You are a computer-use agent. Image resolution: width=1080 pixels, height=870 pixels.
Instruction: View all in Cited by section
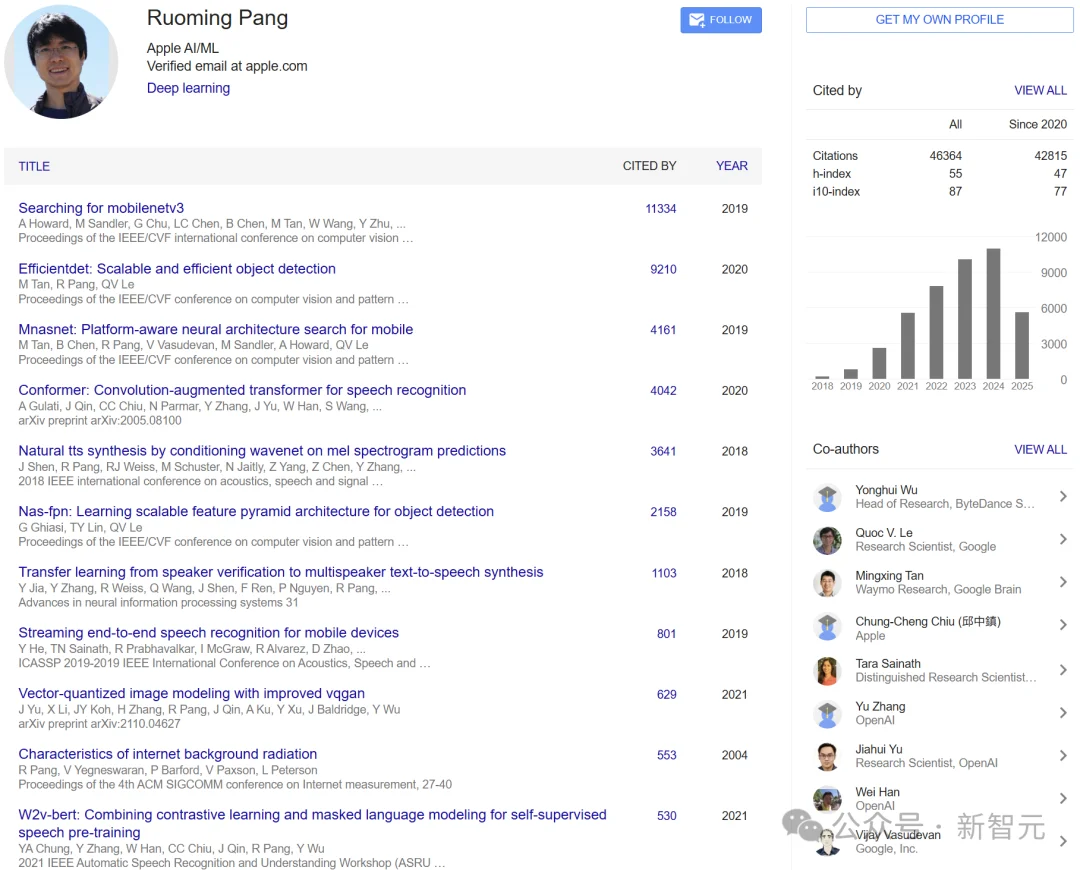pyautogui.click(x=1040, y=90)
